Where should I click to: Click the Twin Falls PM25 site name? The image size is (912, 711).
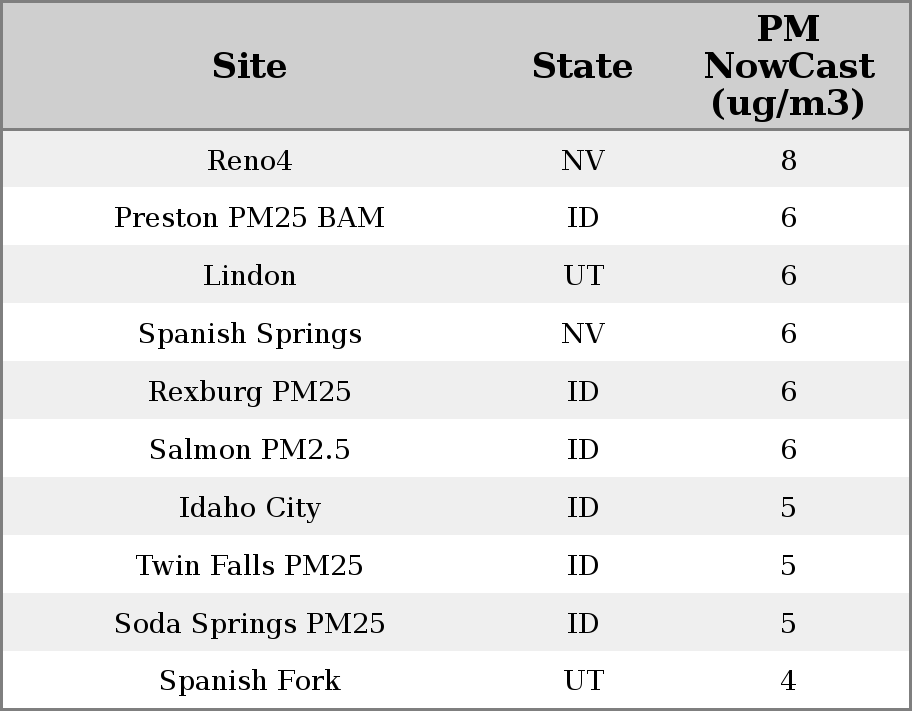pyautogui.click(x=249, y=566)
